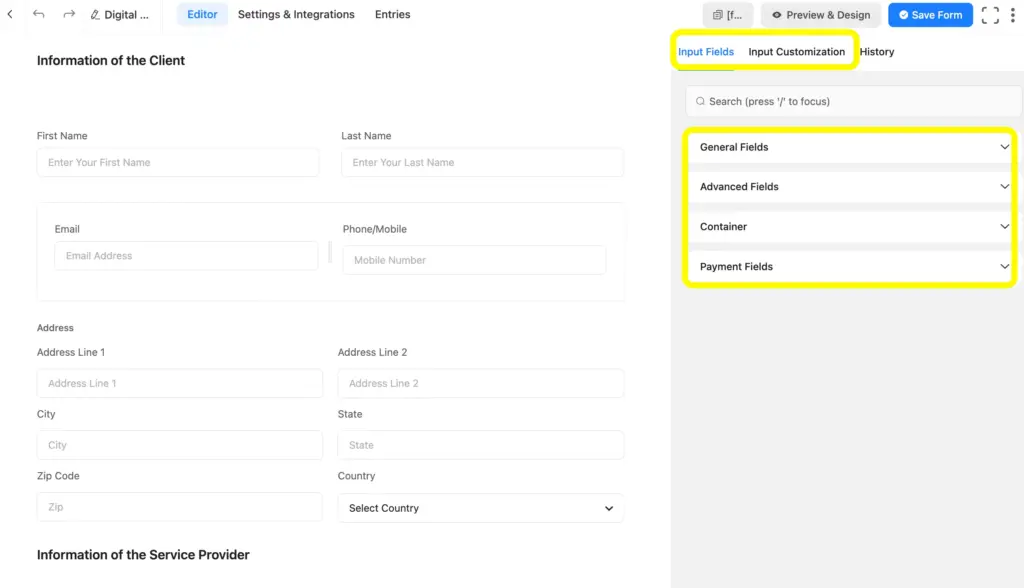The image size is (1024, 588).
Task: Click the Last Name input field
Action: pos(482,162)
